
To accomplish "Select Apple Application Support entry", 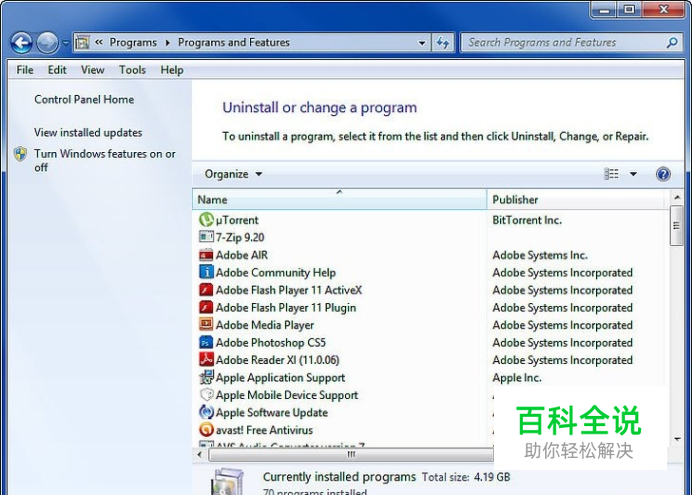I will 280,378.
